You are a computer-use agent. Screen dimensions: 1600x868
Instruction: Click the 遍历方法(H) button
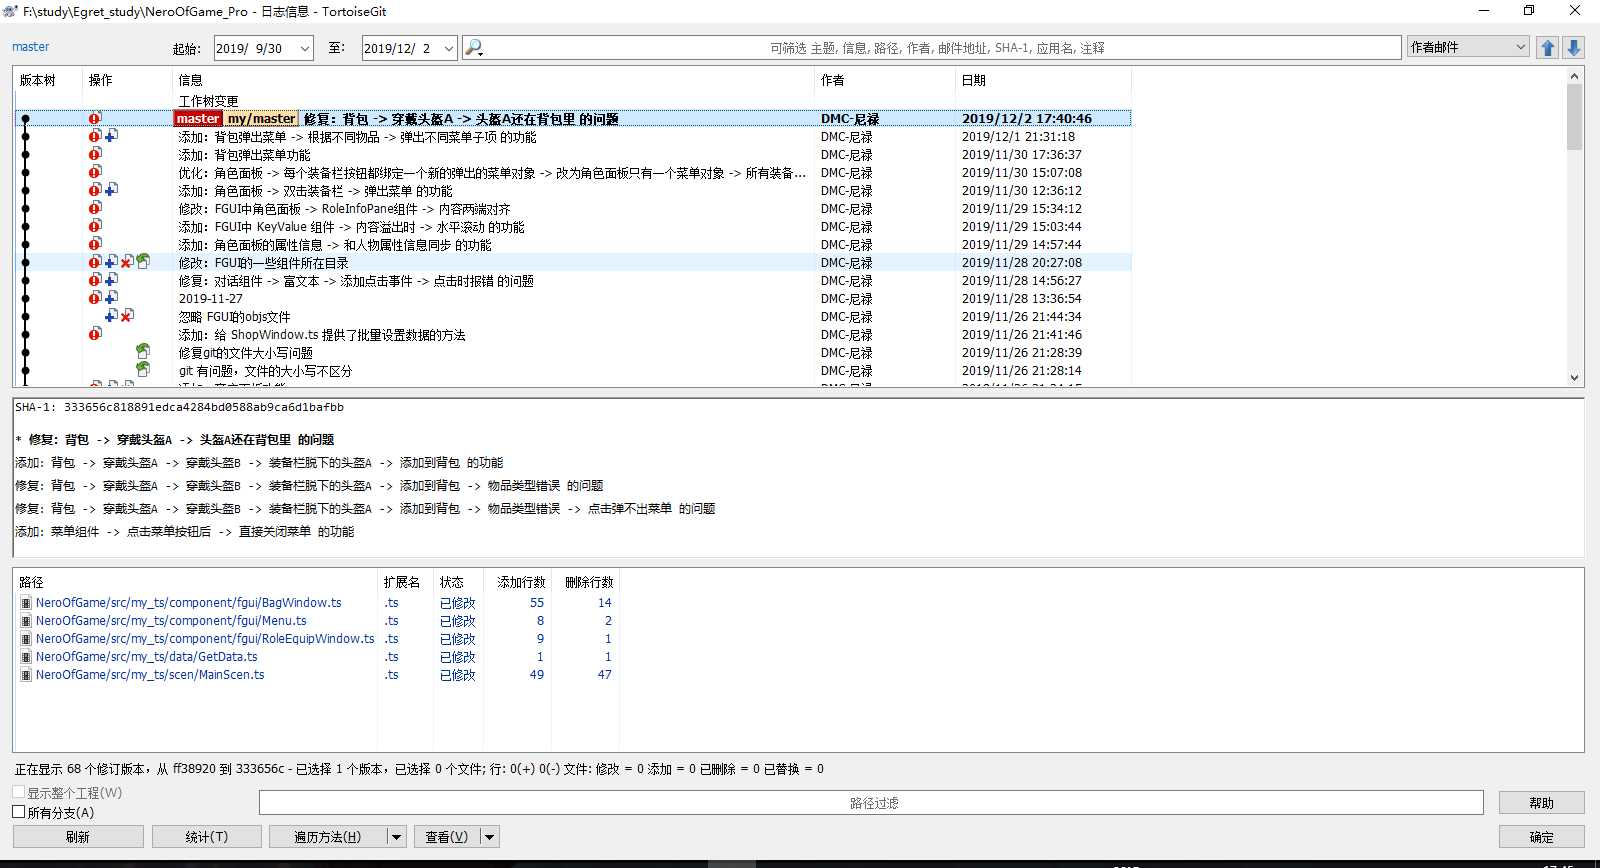point(328,837)
